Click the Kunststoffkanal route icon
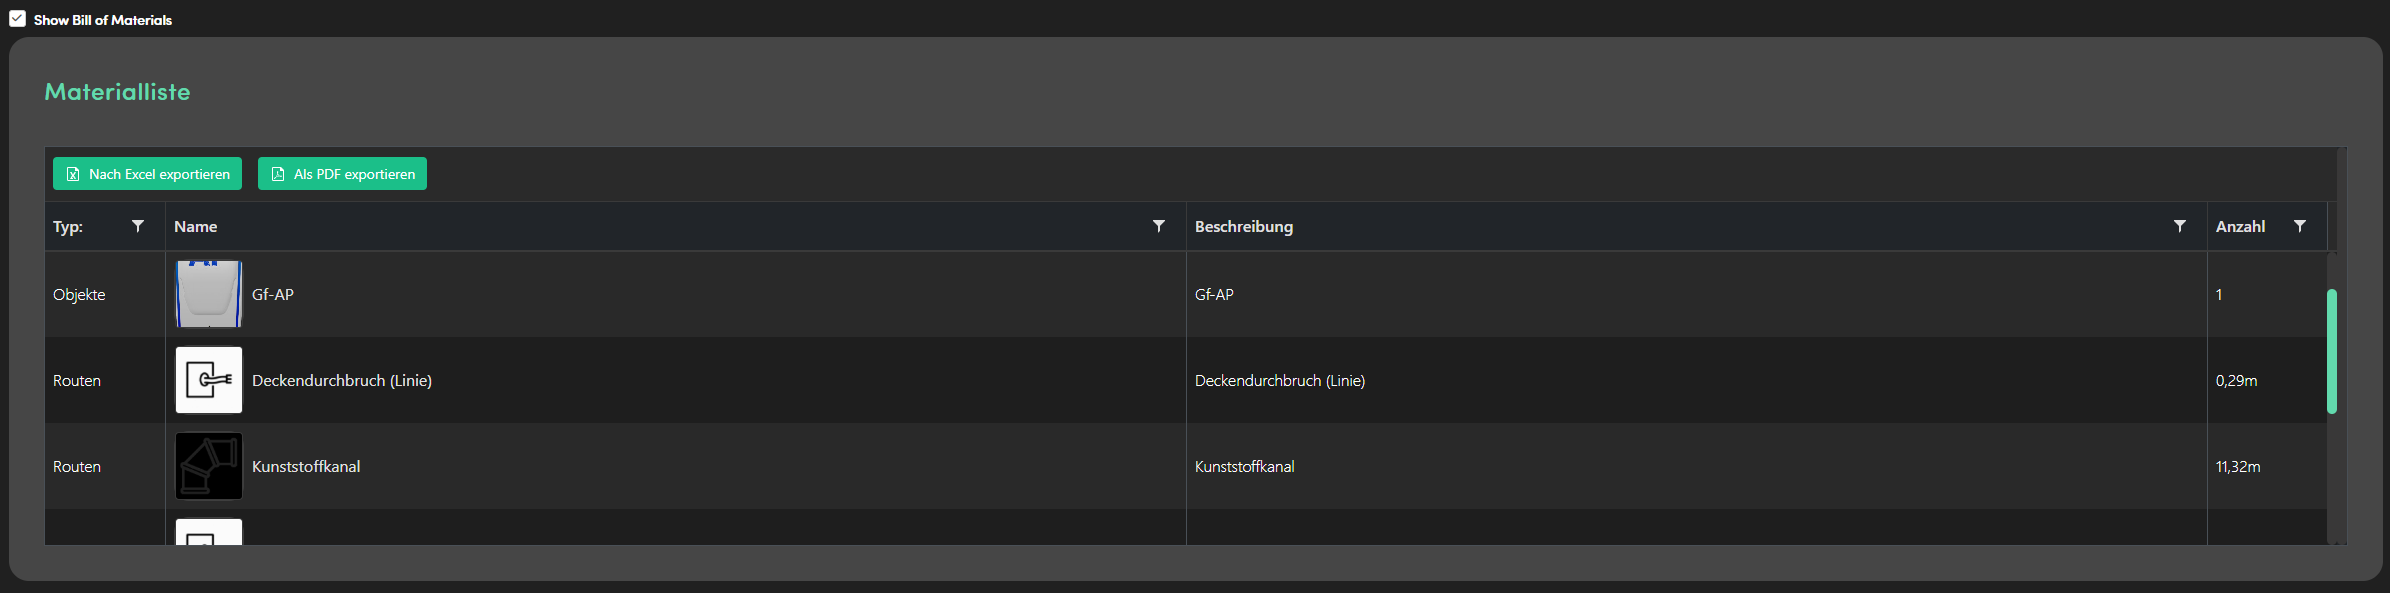 click(x=209, y=466)
